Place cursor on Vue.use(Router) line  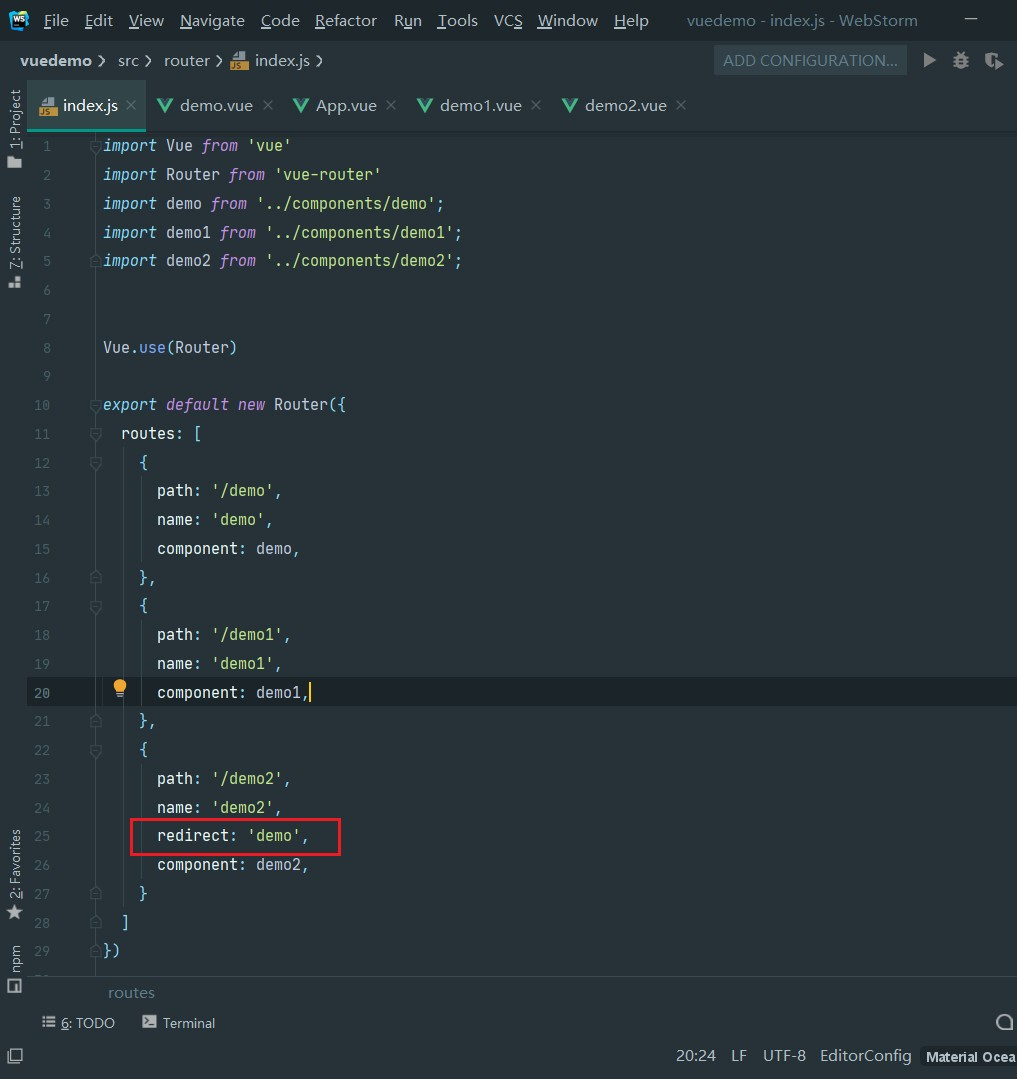point(170,348)
